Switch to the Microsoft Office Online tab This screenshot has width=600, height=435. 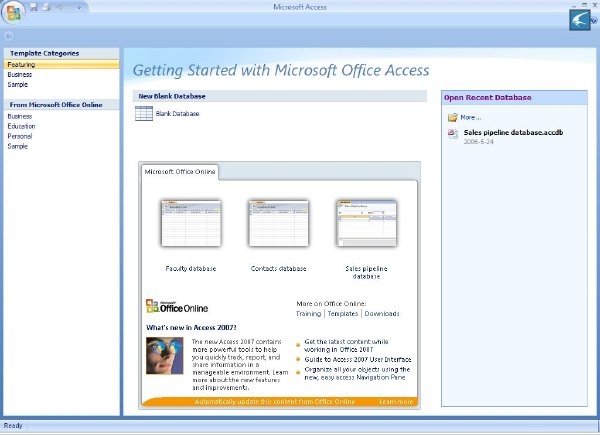pos(180,172)
